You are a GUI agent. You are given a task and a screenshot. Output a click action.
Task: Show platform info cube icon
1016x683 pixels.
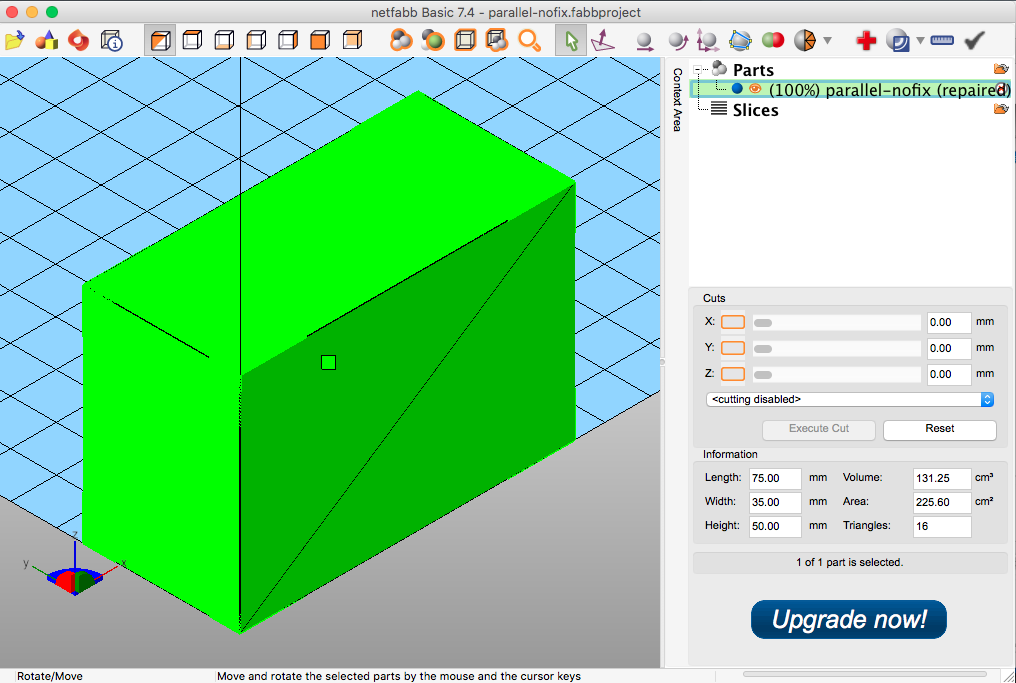pyautogui.click(x=111, y=40)
